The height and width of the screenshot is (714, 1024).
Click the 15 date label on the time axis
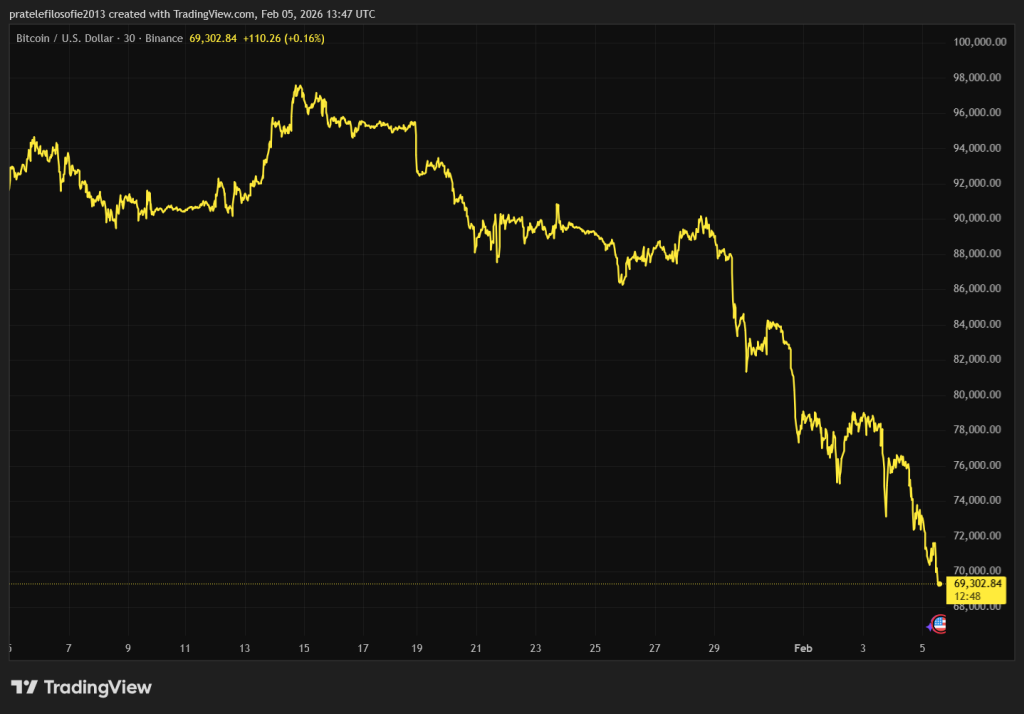point(304,648)
